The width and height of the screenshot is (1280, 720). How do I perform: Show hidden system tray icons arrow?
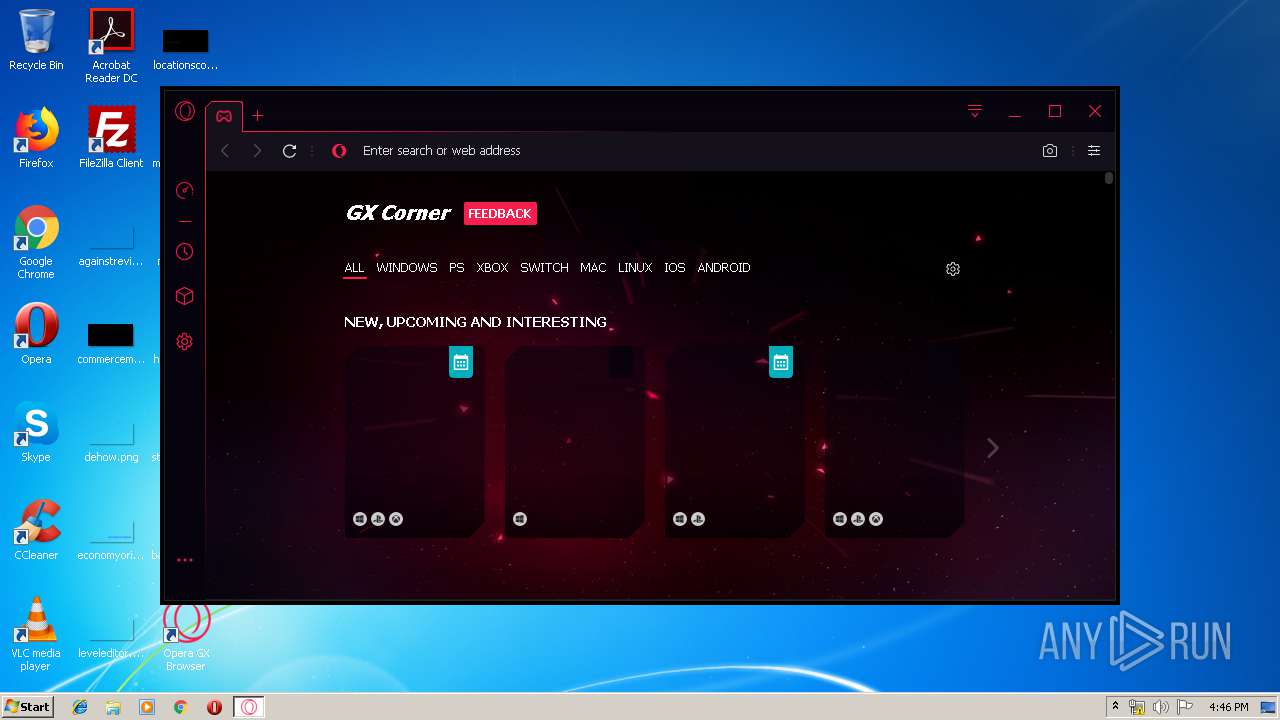tap(1115, 707)
